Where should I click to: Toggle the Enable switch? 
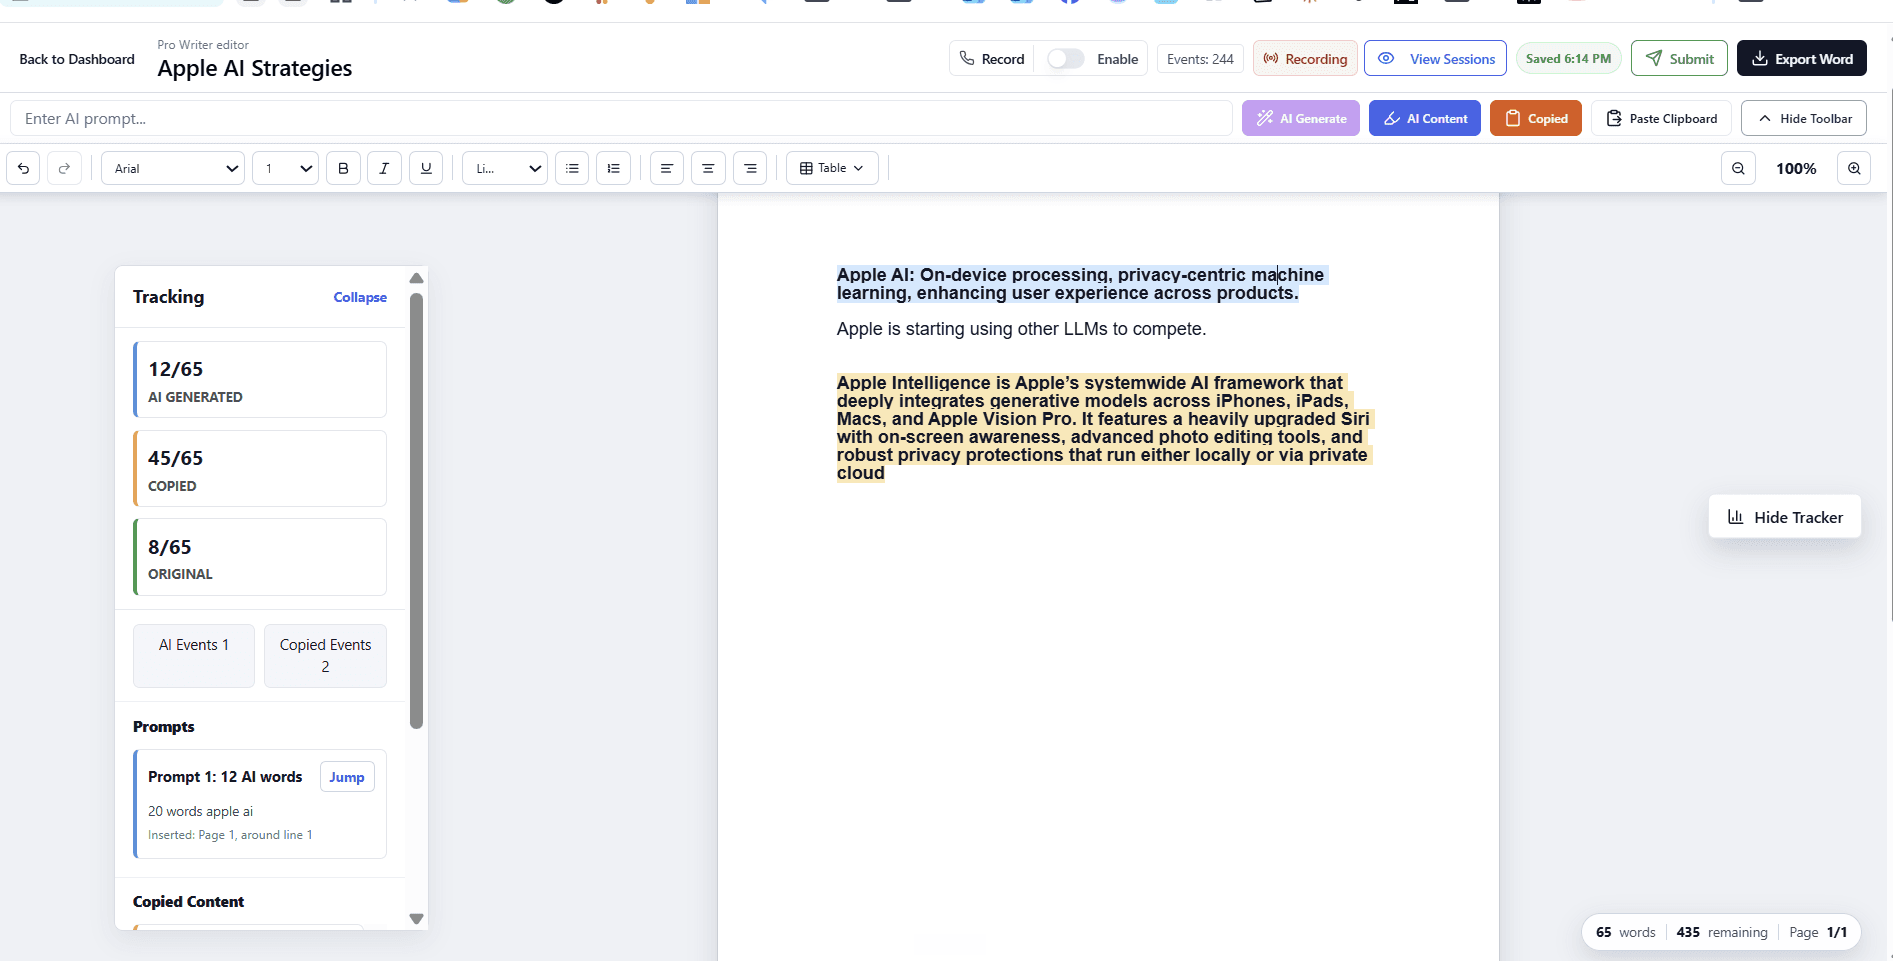pyautogui.click(x=1066, y=59)
